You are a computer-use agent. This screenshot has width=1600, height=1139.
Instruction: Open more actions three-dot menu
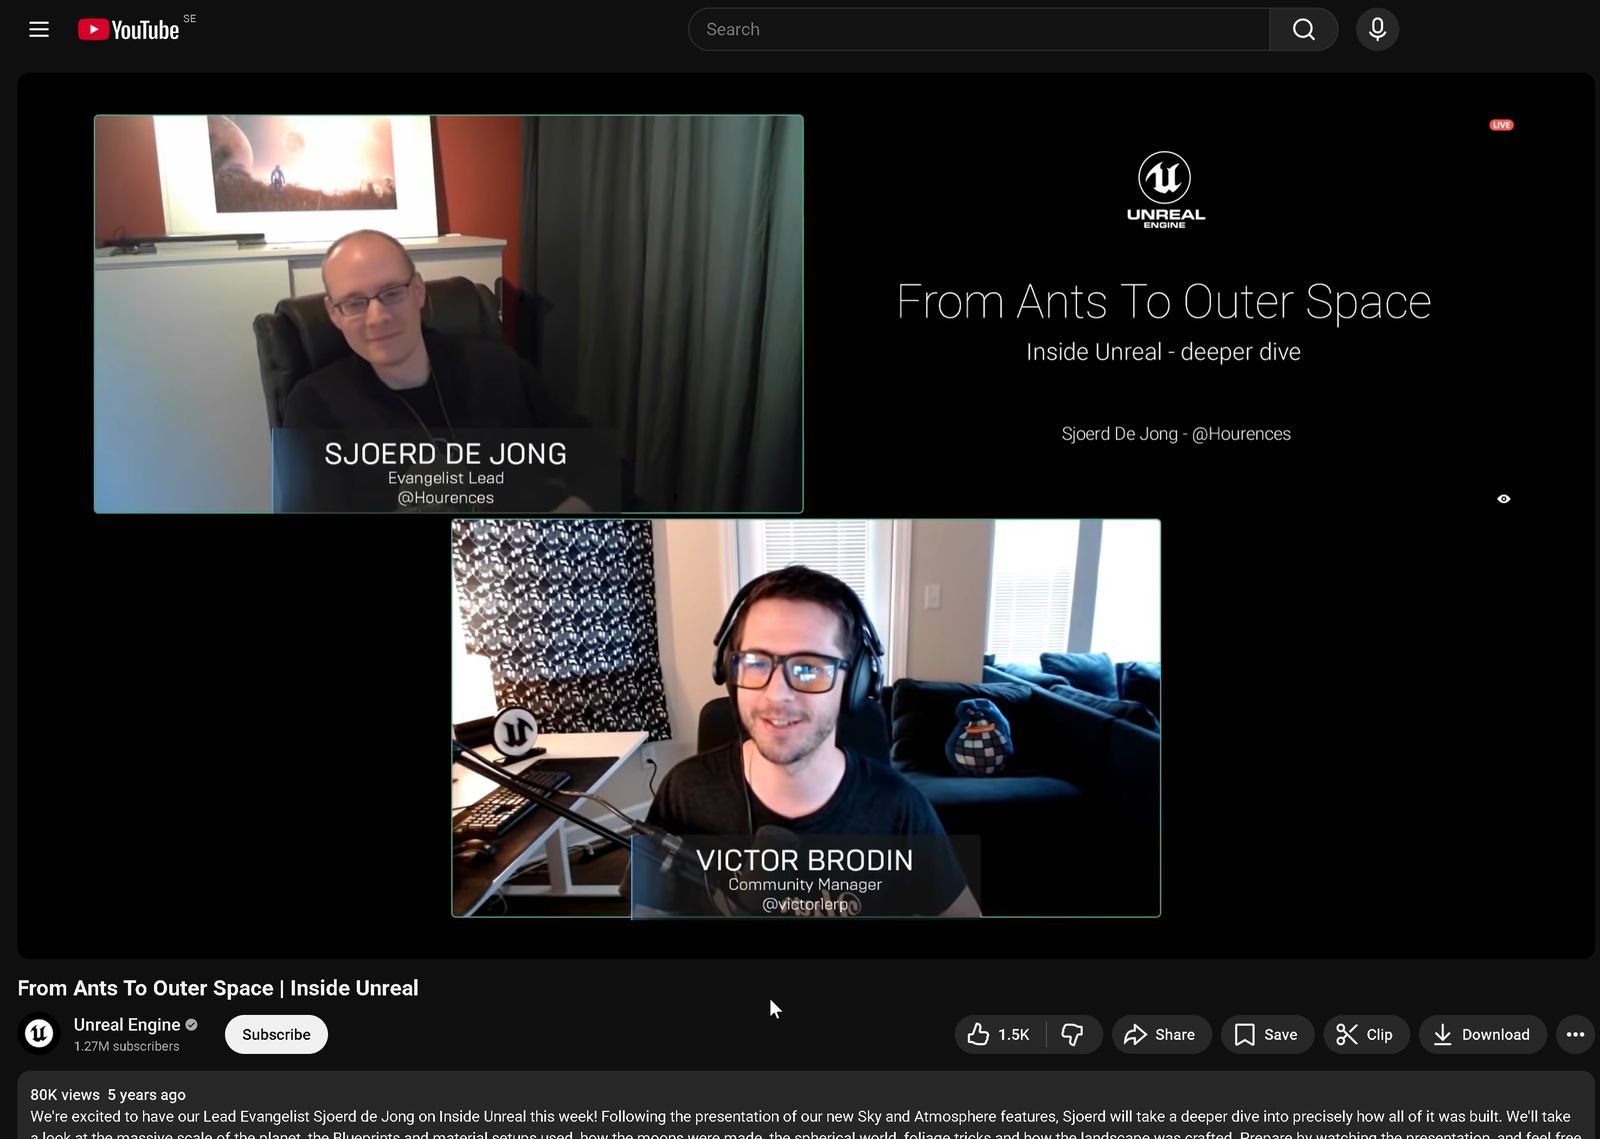coord(1575,1034)
